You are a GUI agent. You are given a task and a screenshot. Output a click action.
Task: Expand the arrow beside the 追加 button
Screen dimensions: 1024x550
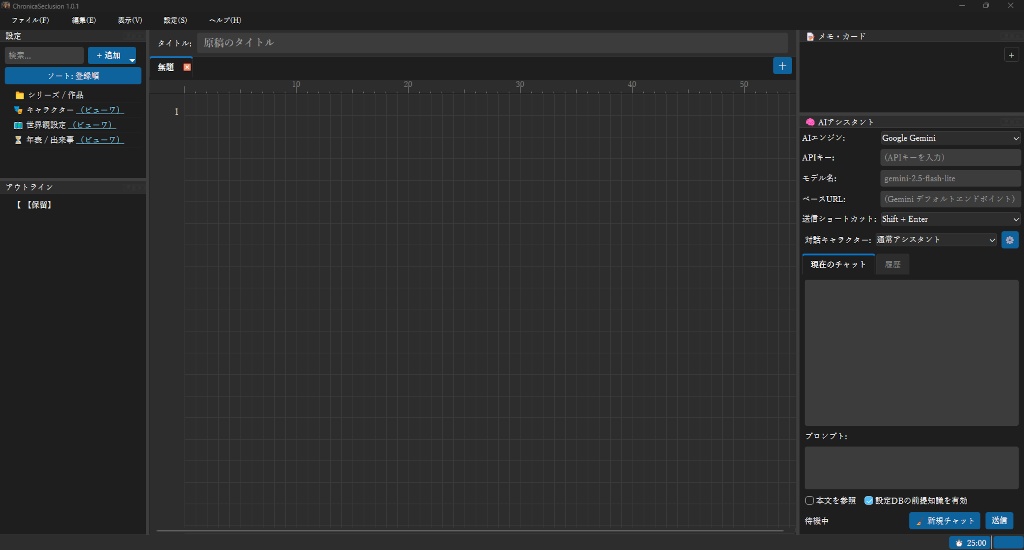132,59
